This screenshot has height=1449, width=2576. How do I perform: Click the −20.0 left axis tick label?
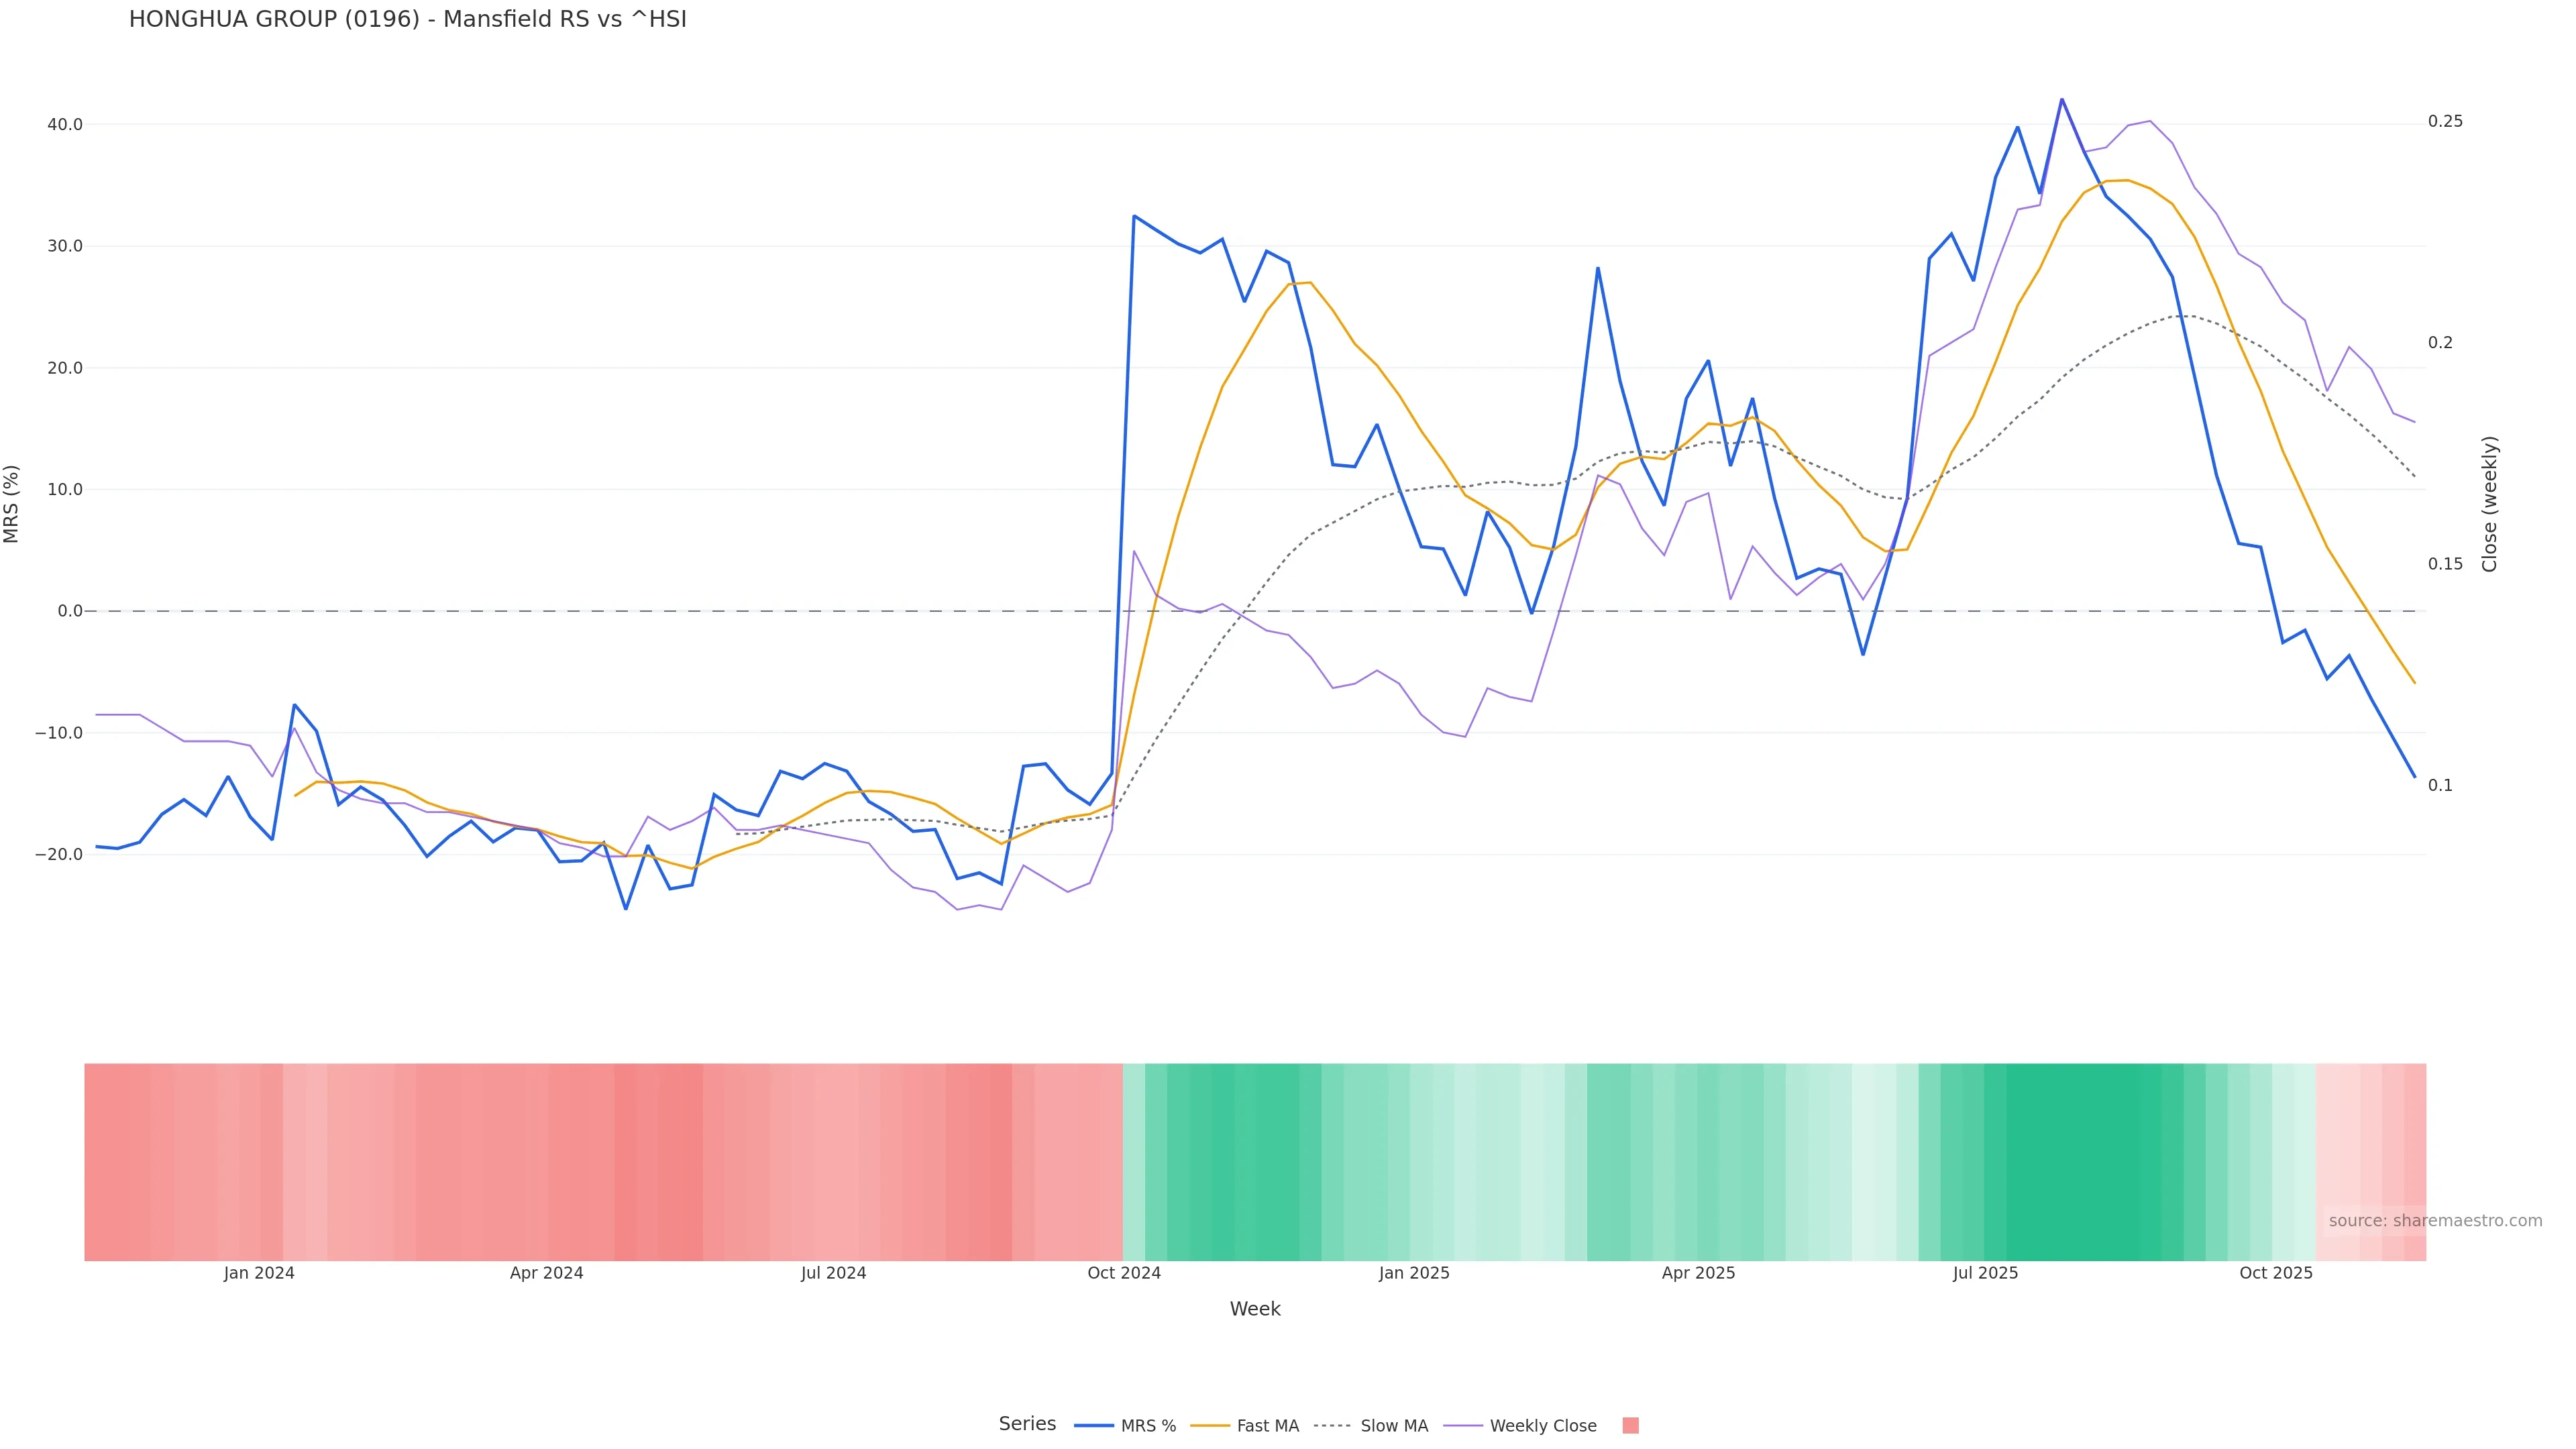tap(59, 854)
